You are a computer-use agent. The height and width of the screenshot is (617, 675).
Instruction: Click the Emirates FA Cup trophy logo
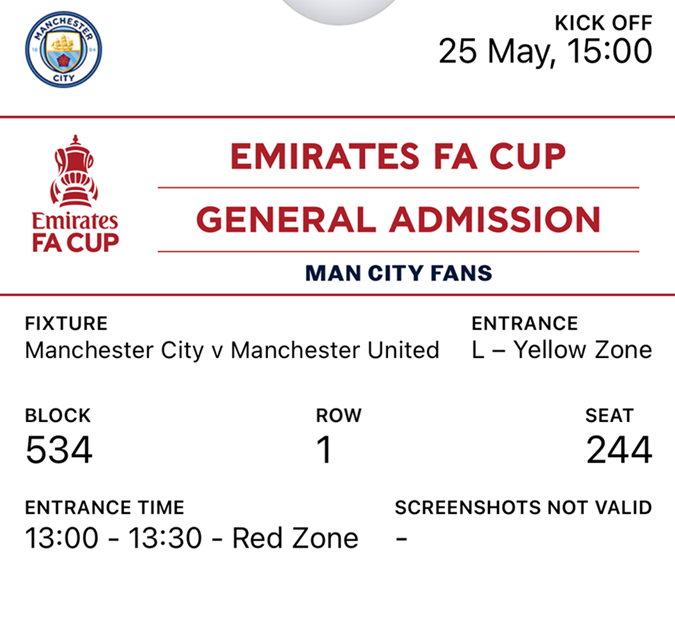click(74, 192)
